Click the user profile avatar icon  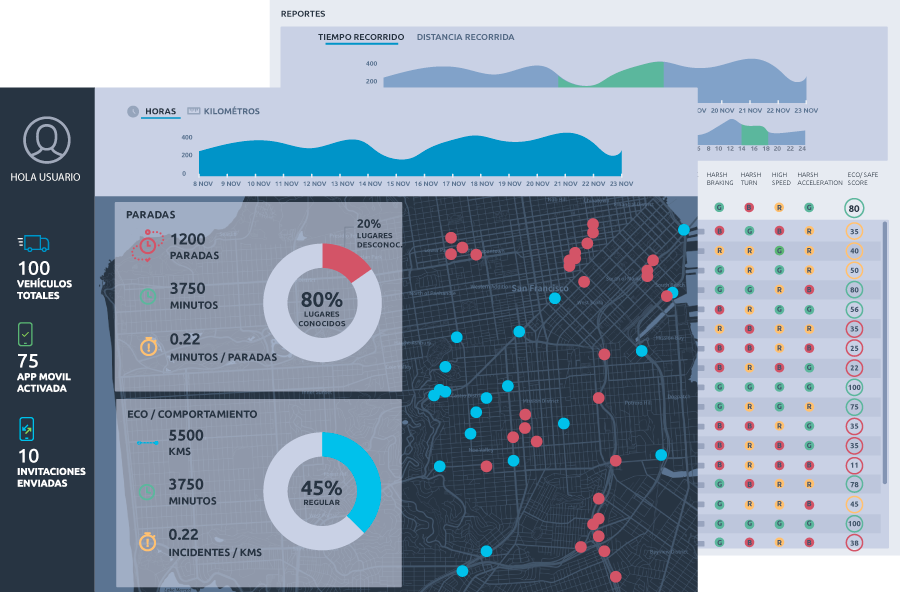47,140
